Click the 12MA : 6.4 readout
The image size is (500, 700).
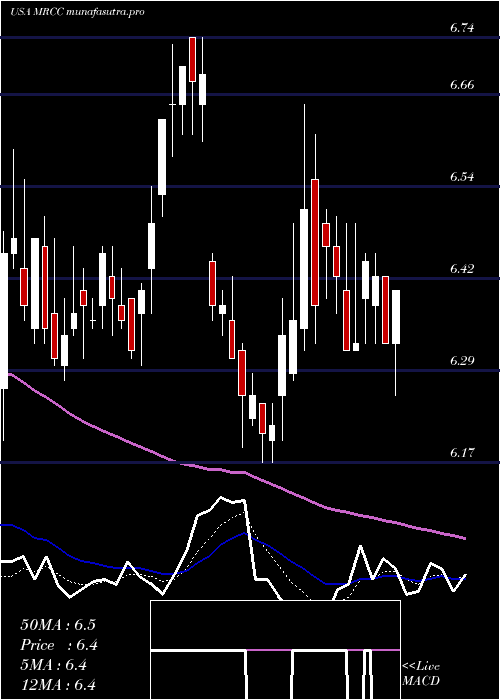(58, 685)
